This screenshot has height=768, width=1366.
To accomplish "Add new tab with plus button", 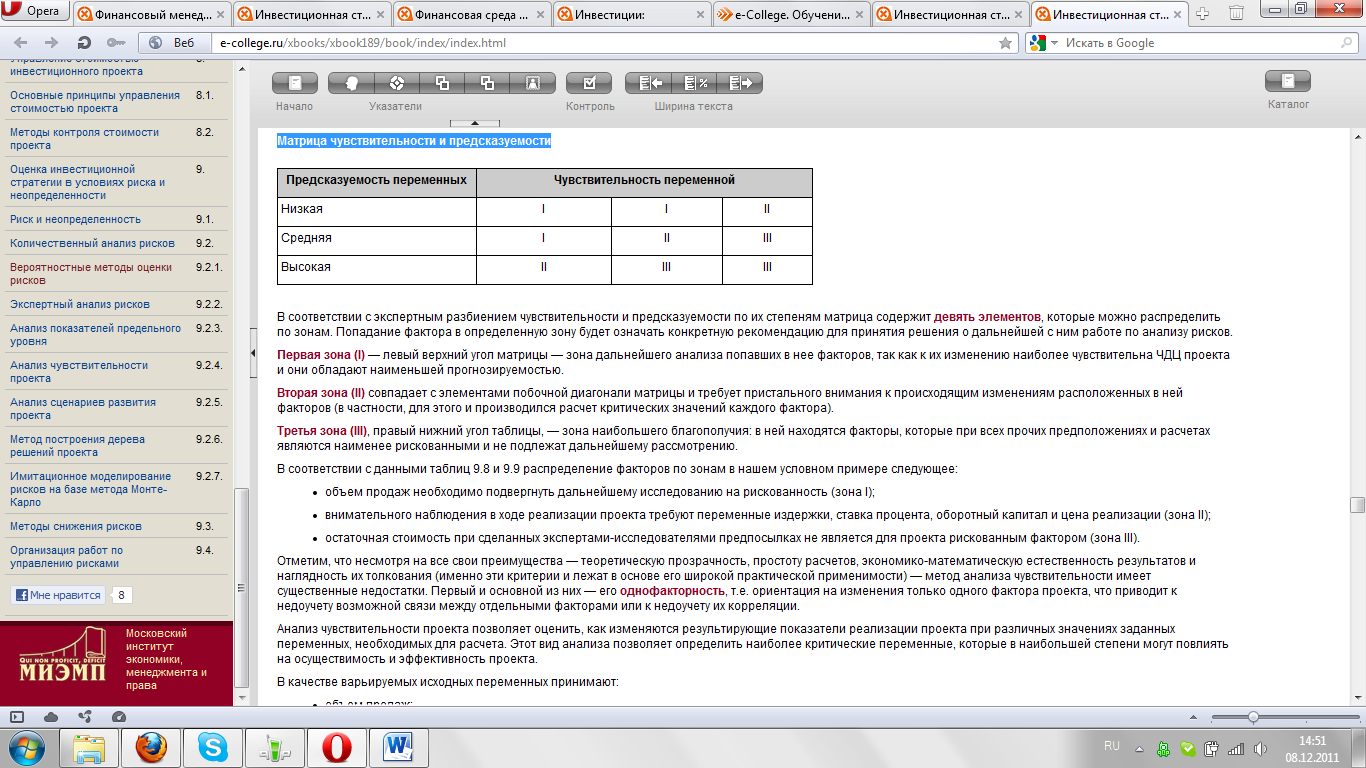I will pyautogui.click(x=1203, y=13).
